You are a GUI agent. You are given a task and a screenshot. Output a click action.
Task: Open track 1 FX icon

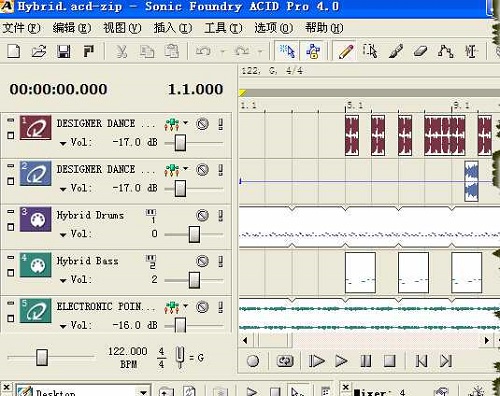tap(172, 124)
